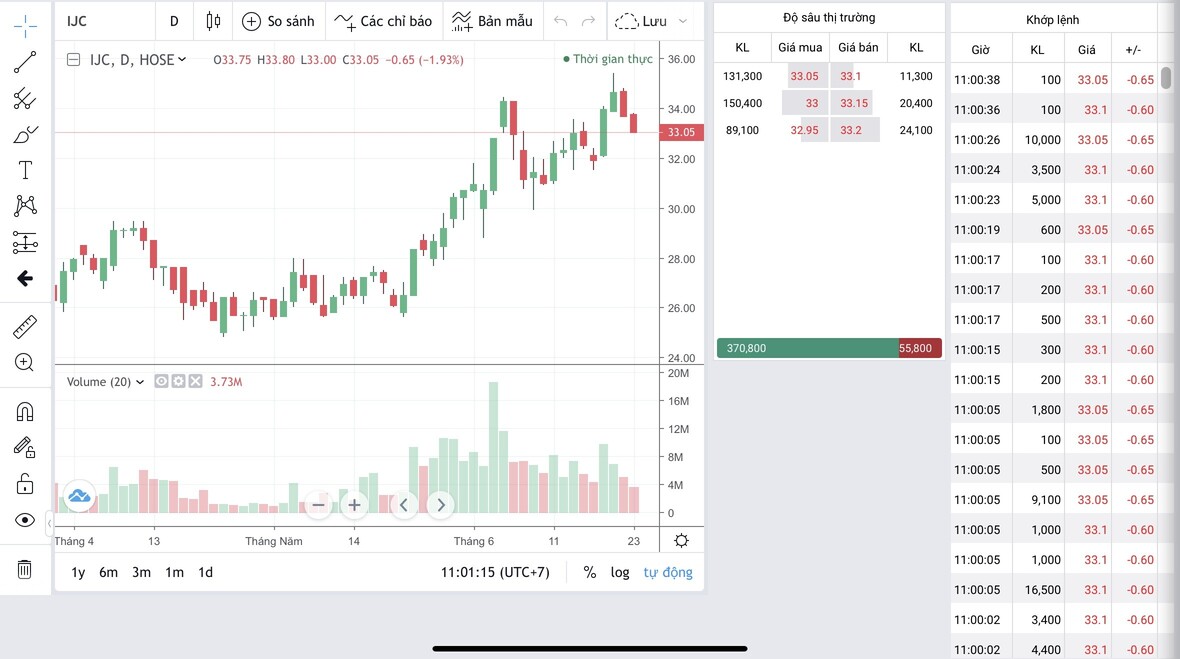Zoom out chart with minus button
The height and width of the screenshot is (659, 1180).
[318, 505]
